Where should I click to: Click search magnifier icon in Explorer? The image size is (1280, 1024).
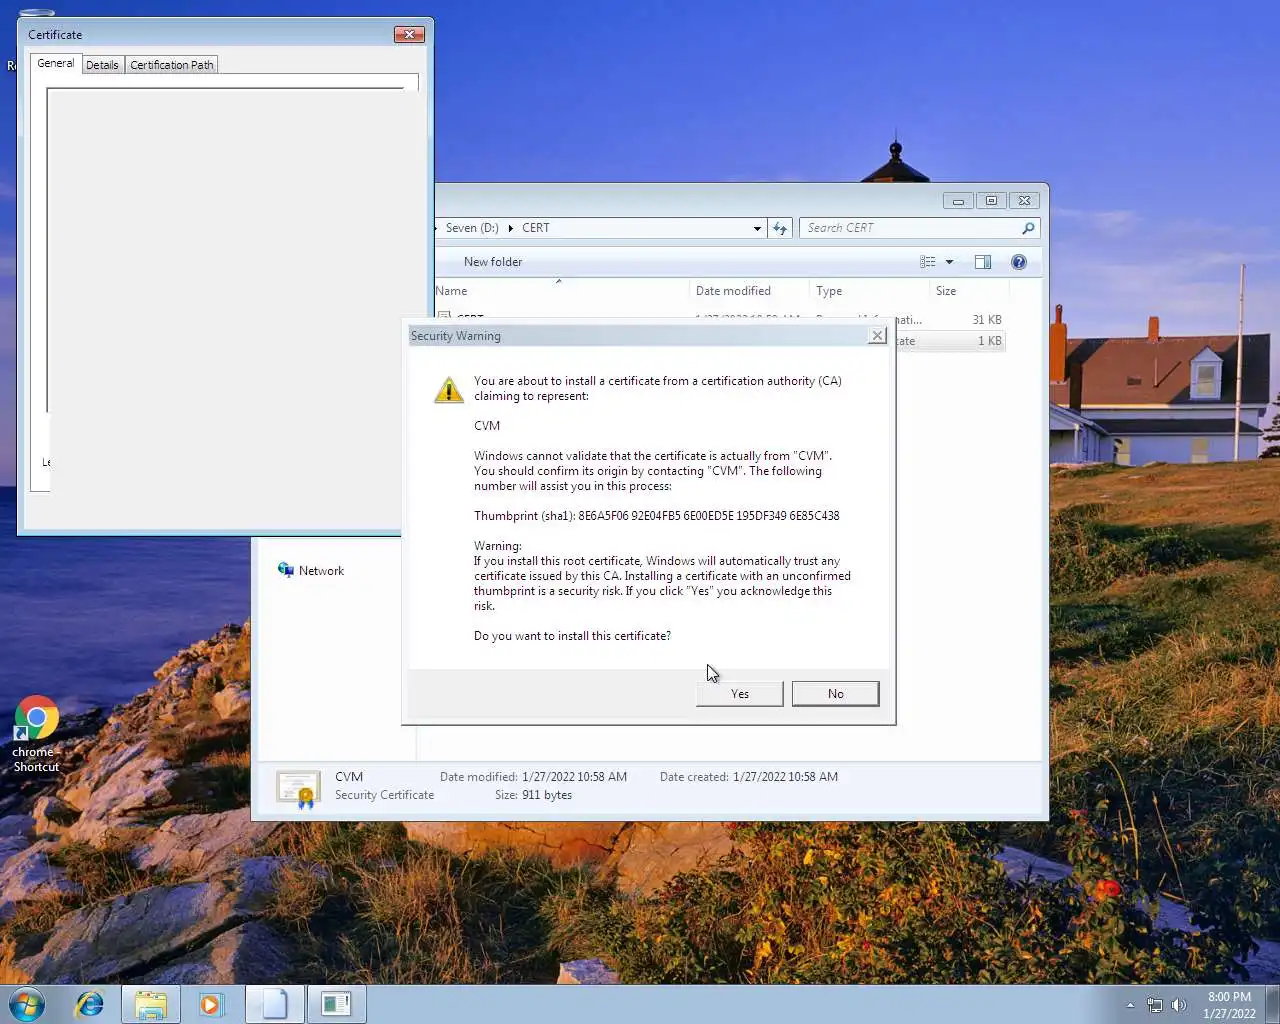[x=1028, y=228]
